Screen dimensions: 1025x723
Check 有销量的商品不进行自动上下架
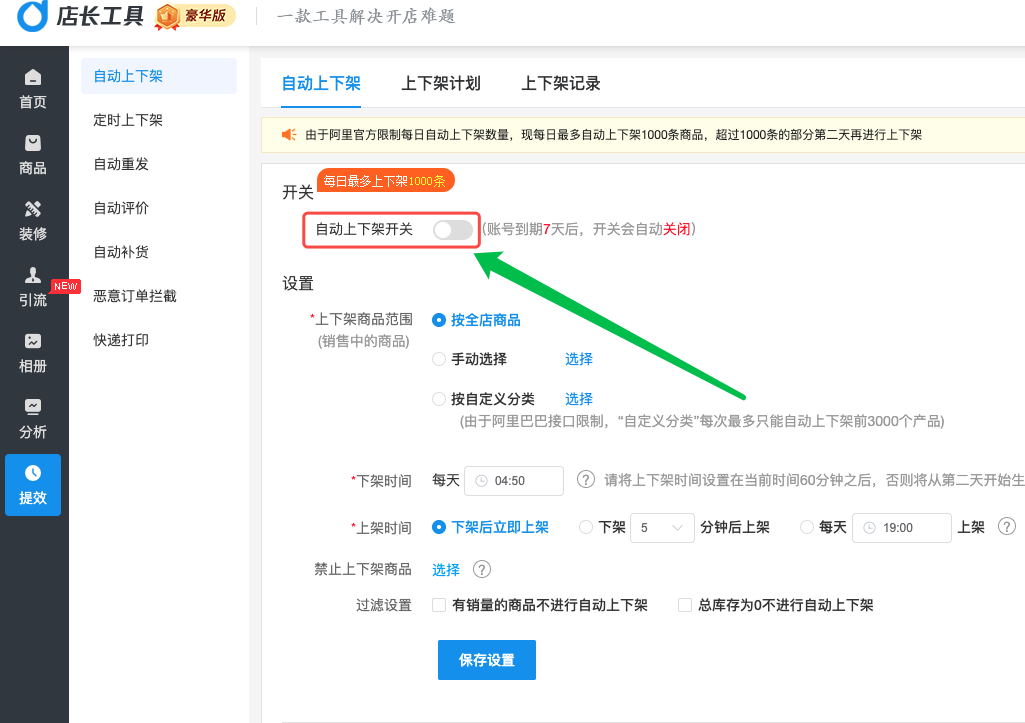439,605
